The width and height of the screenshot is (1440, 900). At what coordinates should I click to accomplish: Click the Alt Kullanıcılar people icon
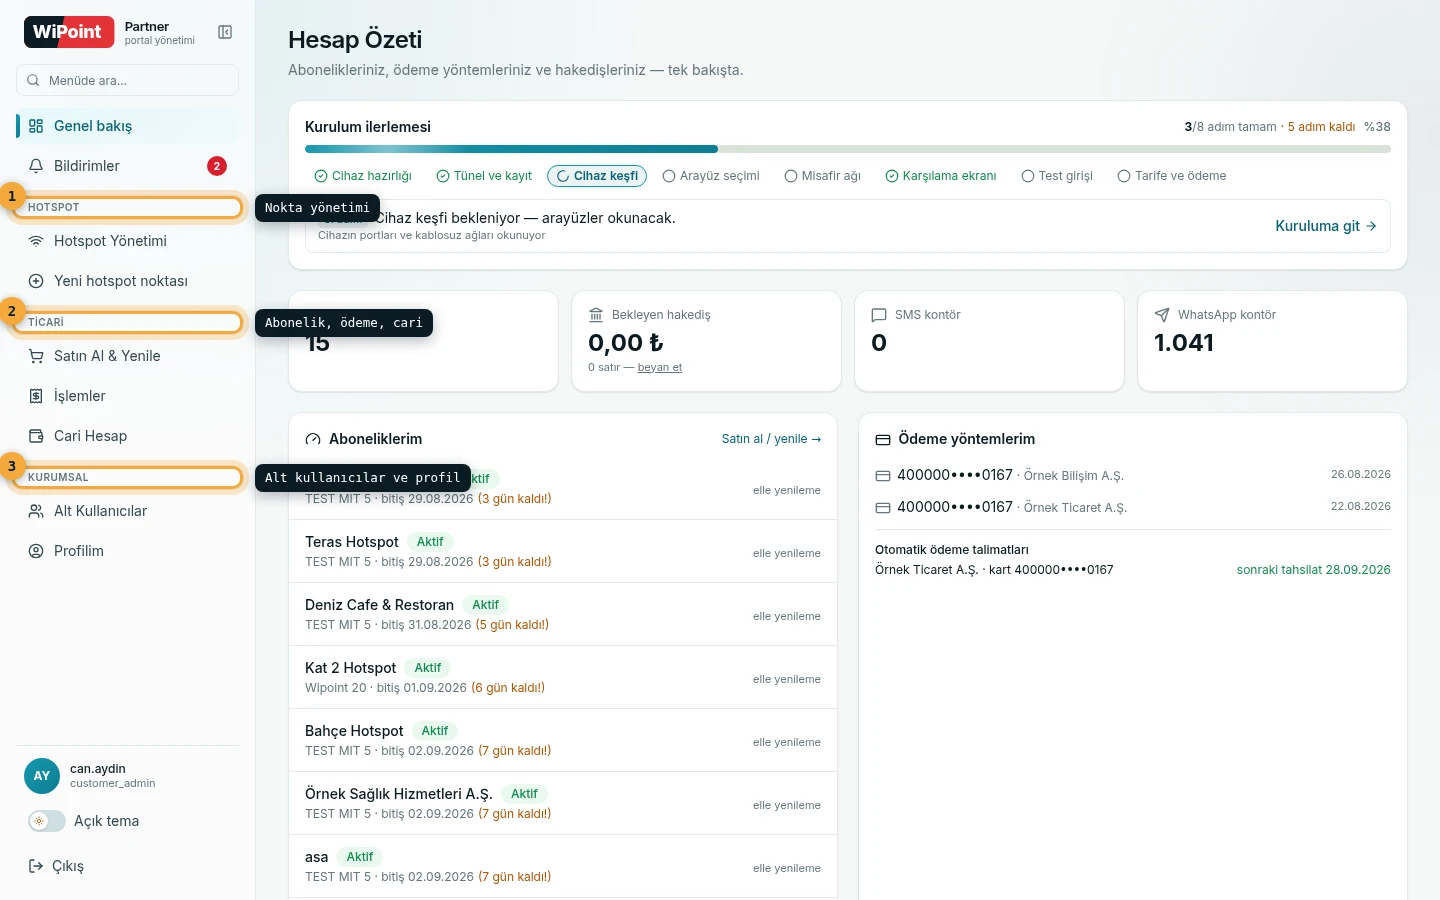point(36,511)
